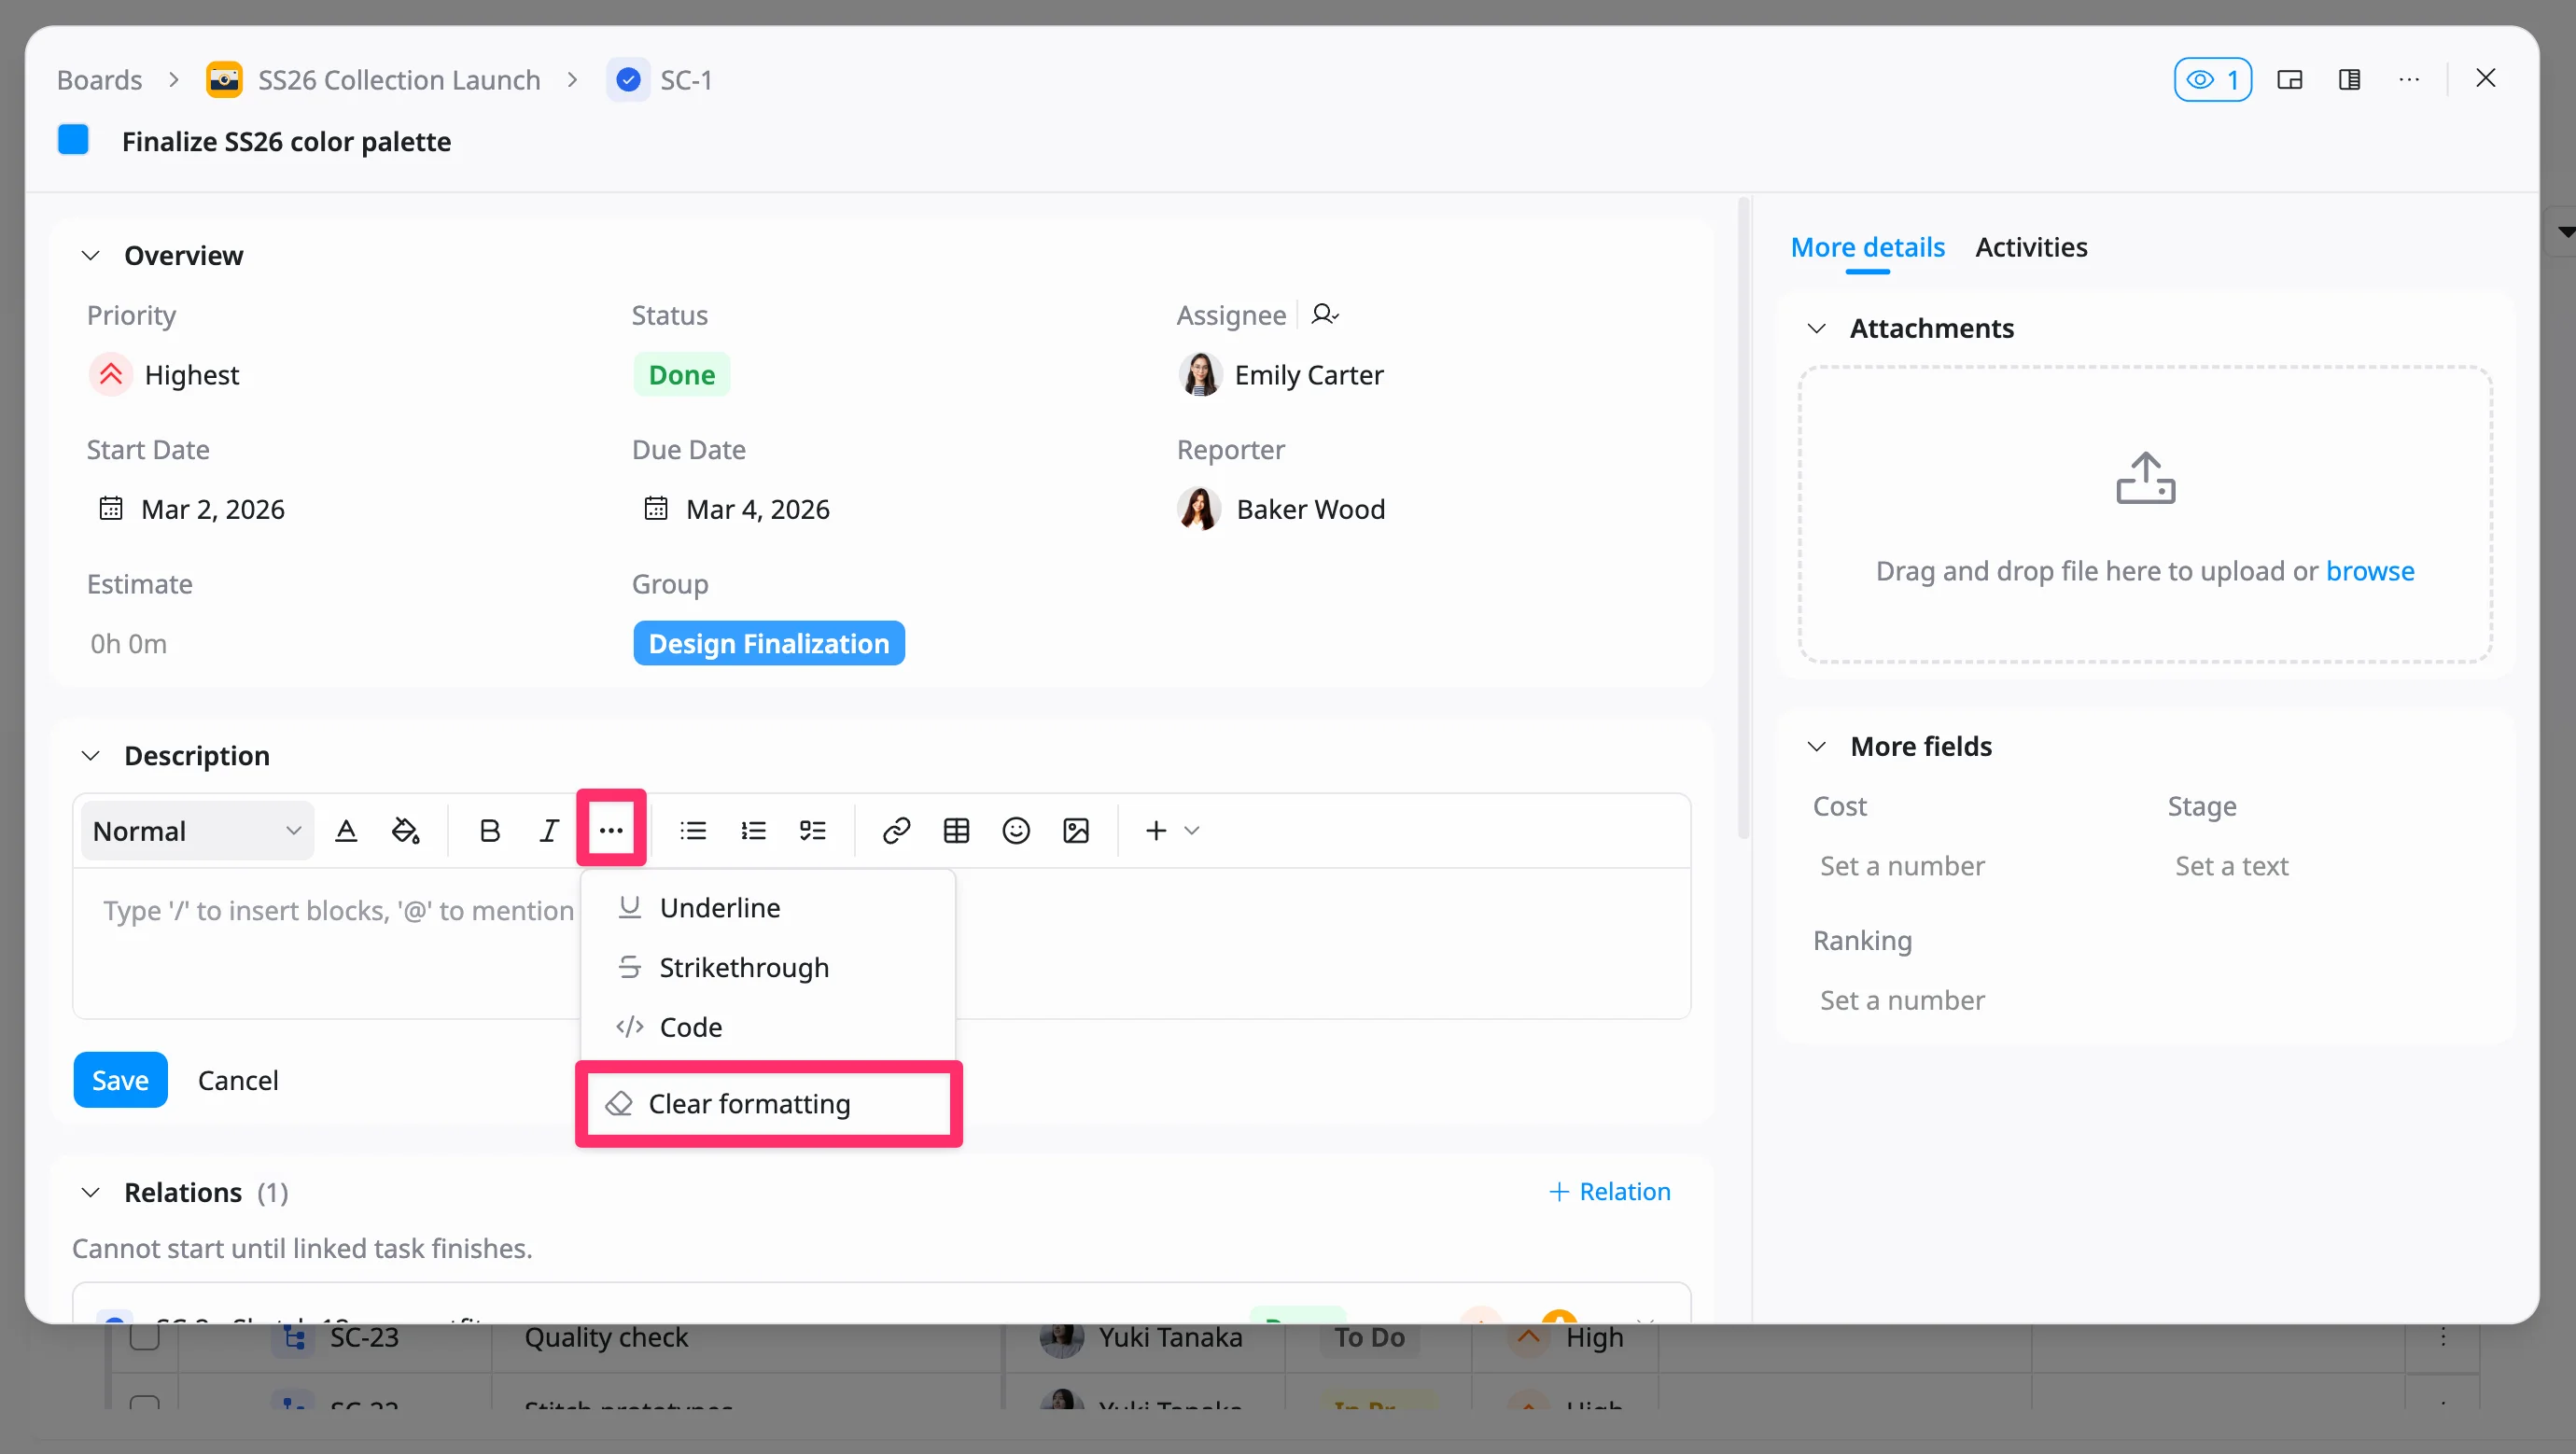Change reporter Baker Wood
This screenshot has height=1454, width=2576.
point(1282,509)
